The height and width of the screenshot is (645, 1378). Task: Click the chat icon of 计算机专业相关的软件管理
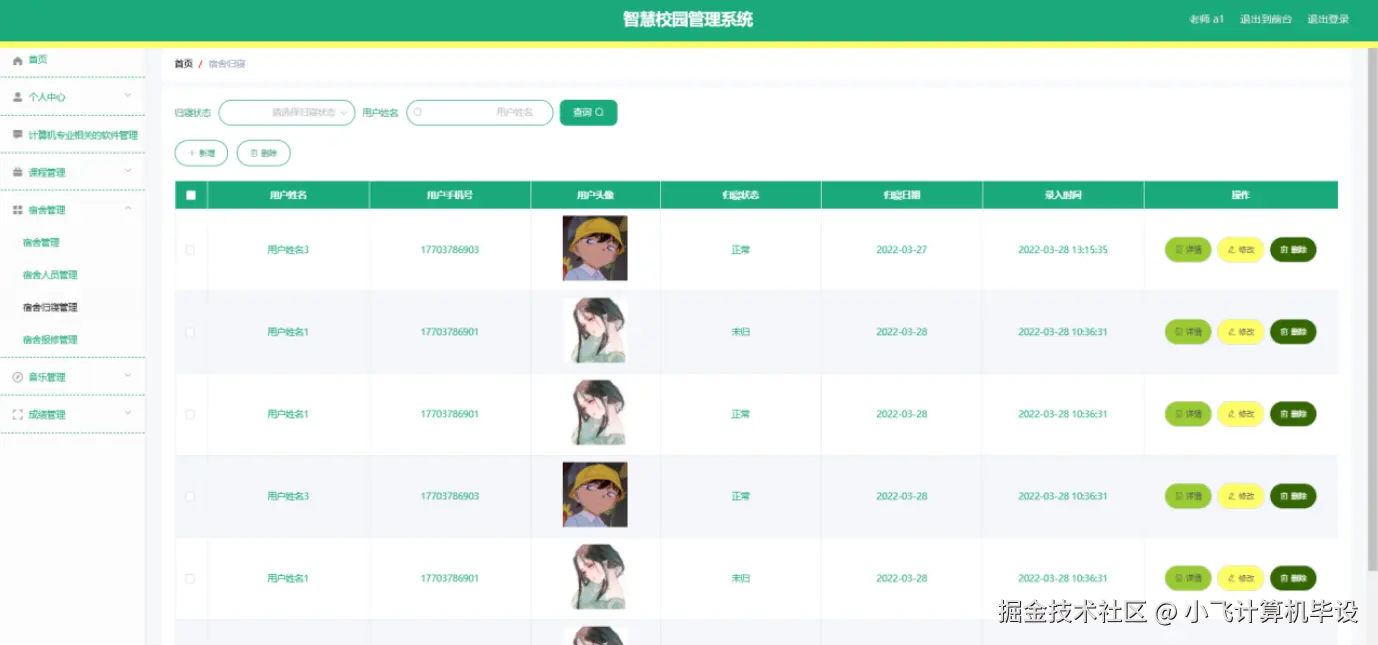click(x=17, y=134)
